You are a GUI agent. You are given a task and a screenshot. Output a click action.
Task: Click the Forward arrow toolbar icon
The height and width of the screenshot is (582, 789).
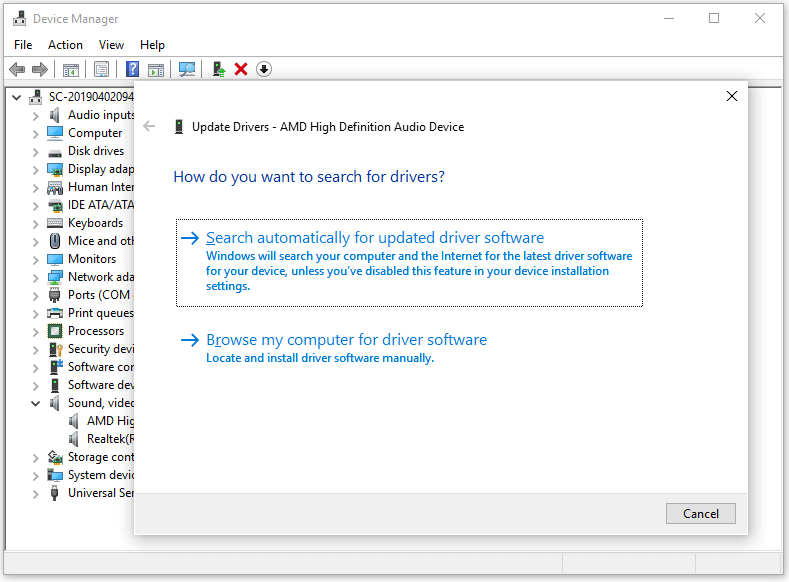40,69
